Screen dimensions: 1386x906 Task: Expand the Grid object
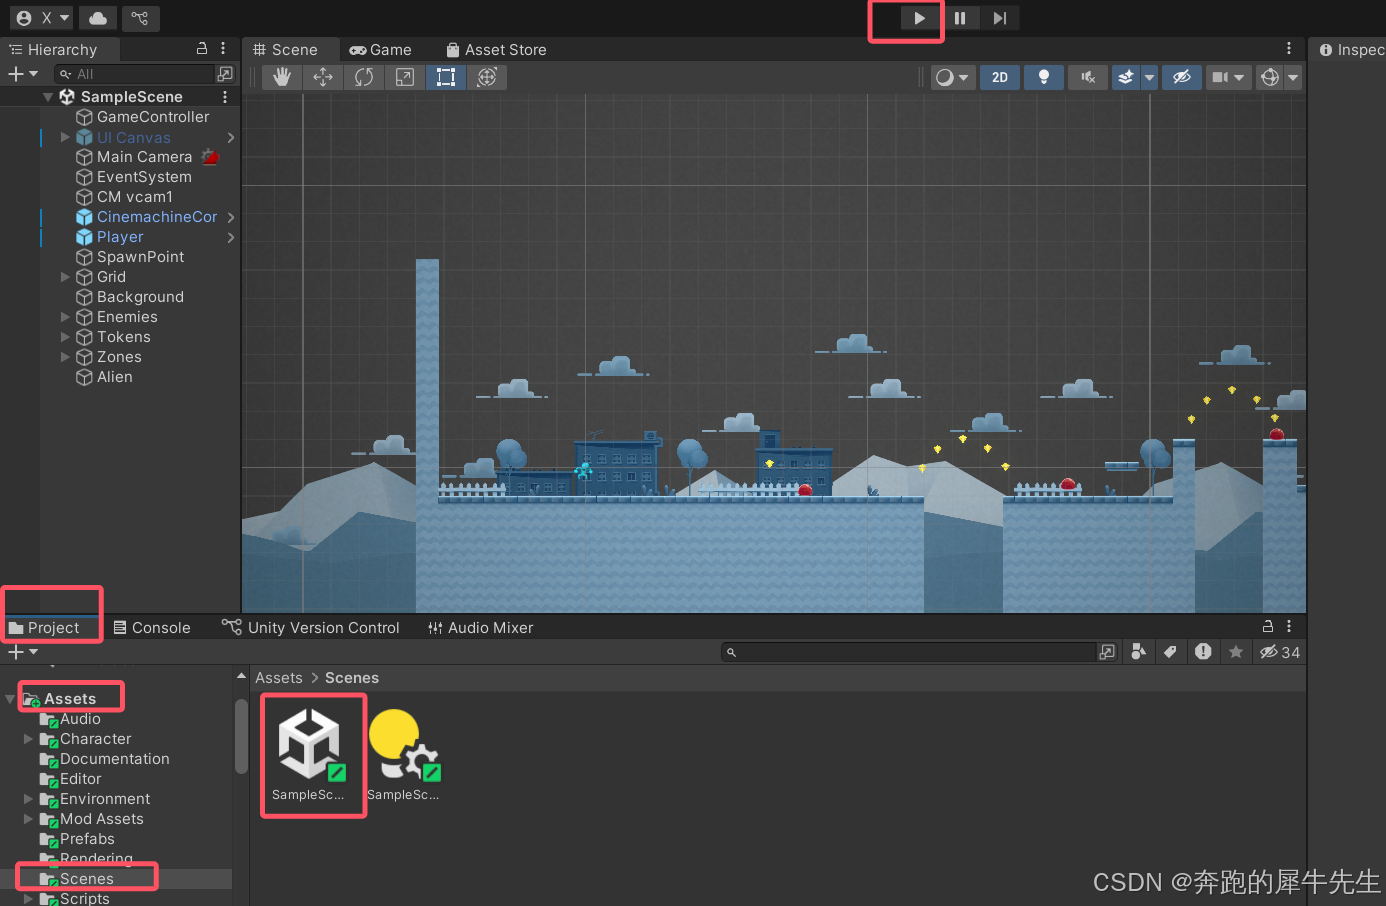click(x=65, y=277)
